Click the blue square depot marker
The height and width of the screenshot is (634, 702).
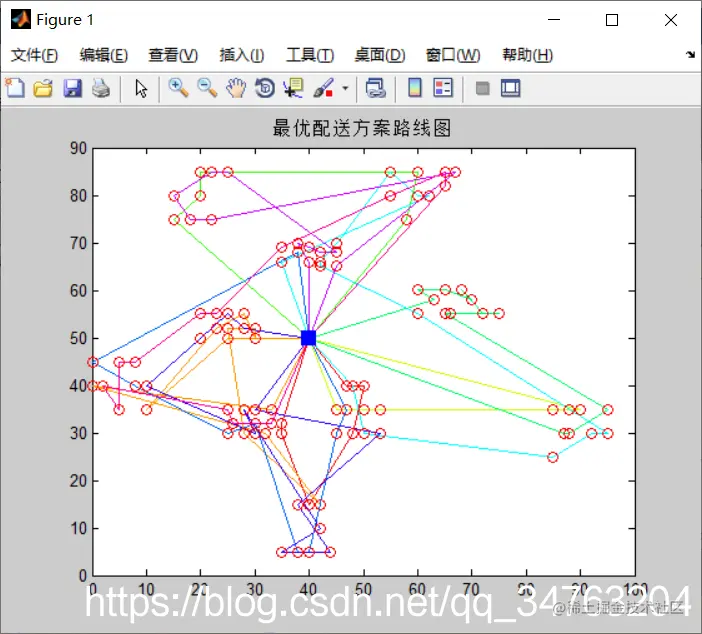[x=308, y=338]
